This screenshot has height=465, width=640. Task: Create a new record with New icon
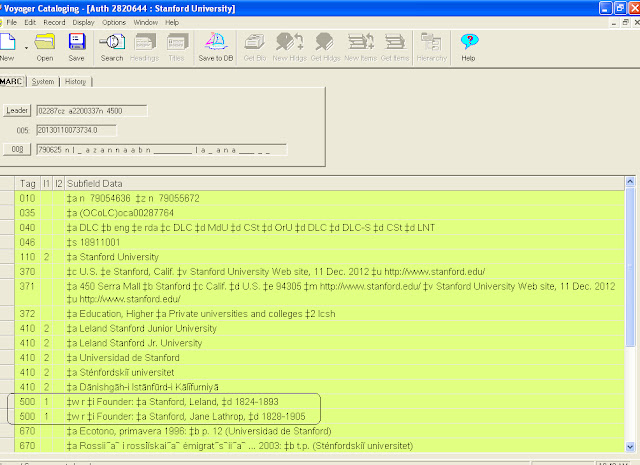click(7, 47)
